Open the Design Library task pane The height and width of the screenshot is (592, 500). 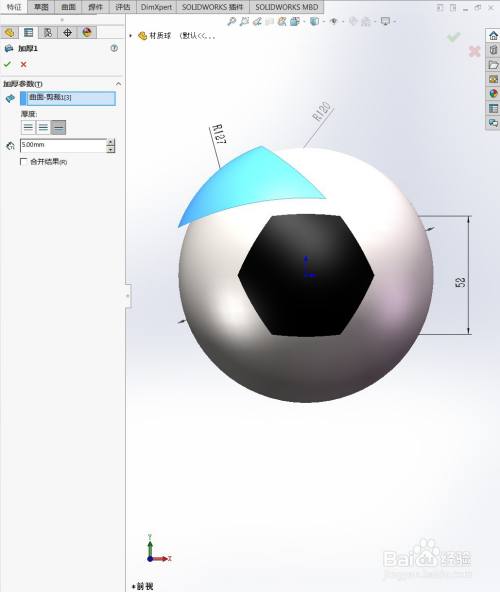[x=493, y=50]
